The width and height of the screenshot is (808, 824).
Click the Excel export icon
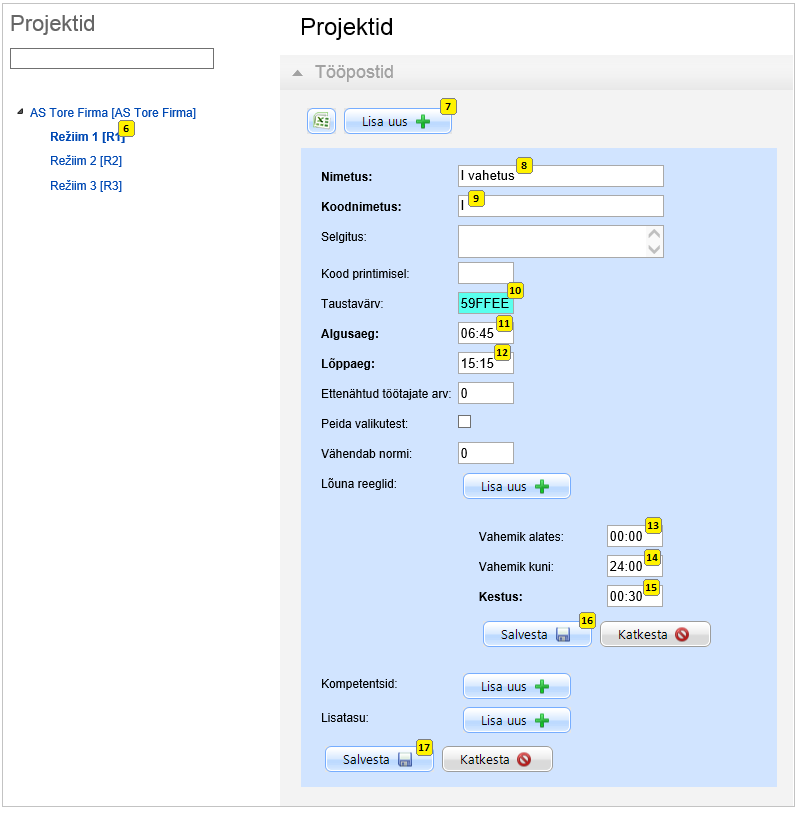321,121
